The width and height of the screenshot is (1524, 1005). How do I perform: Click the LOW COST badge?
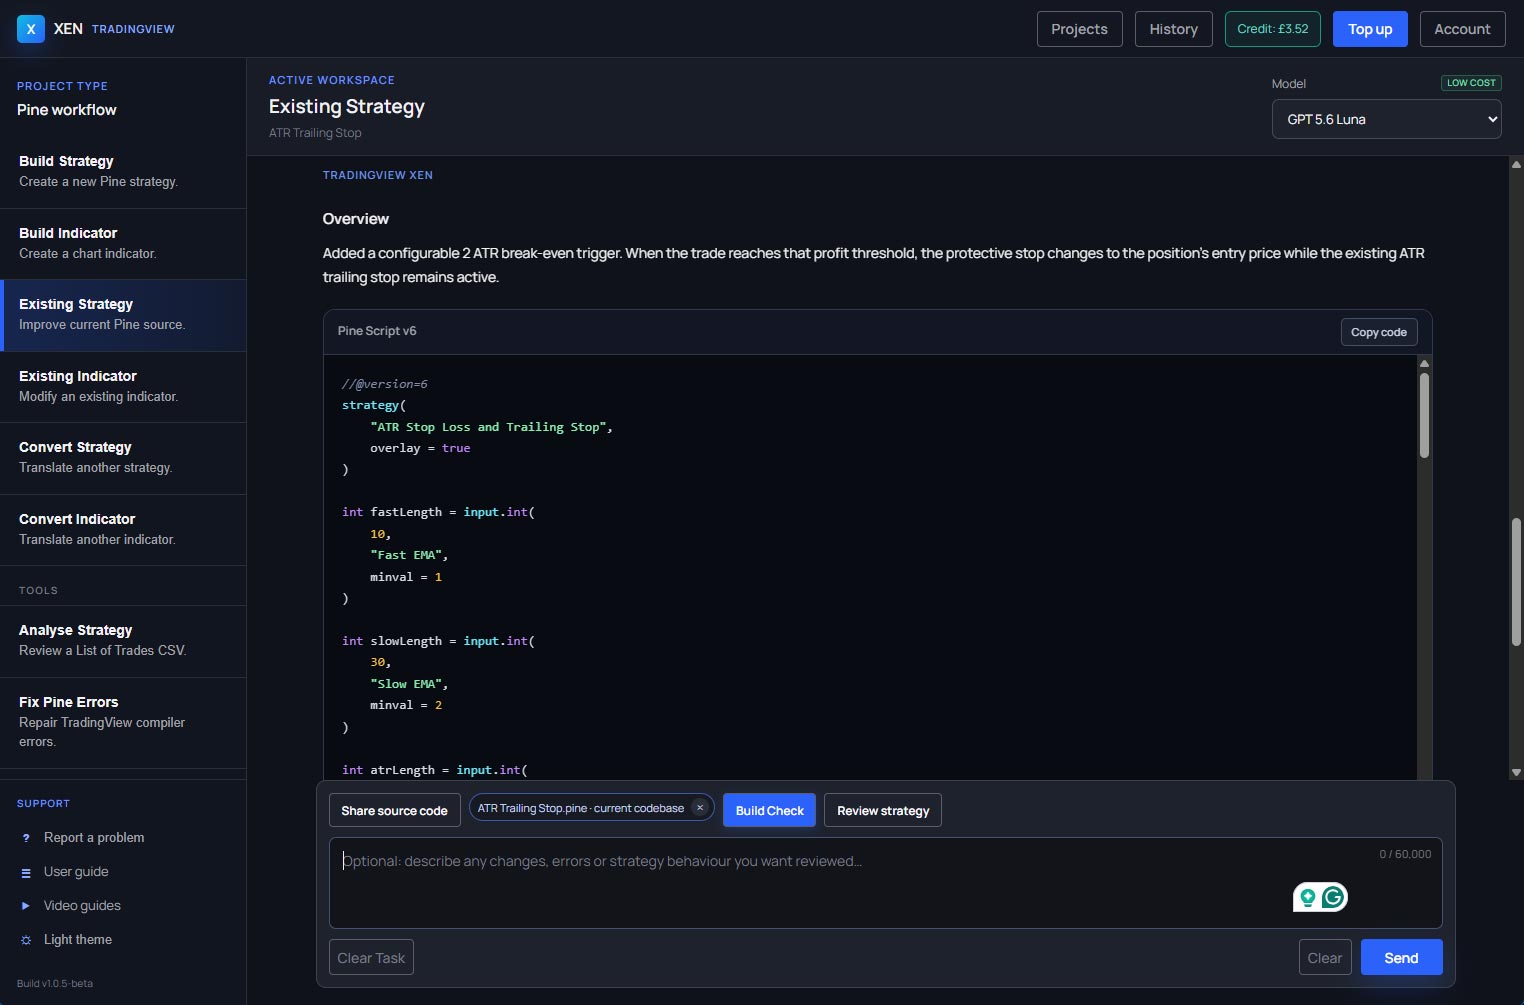[1471, 83]
